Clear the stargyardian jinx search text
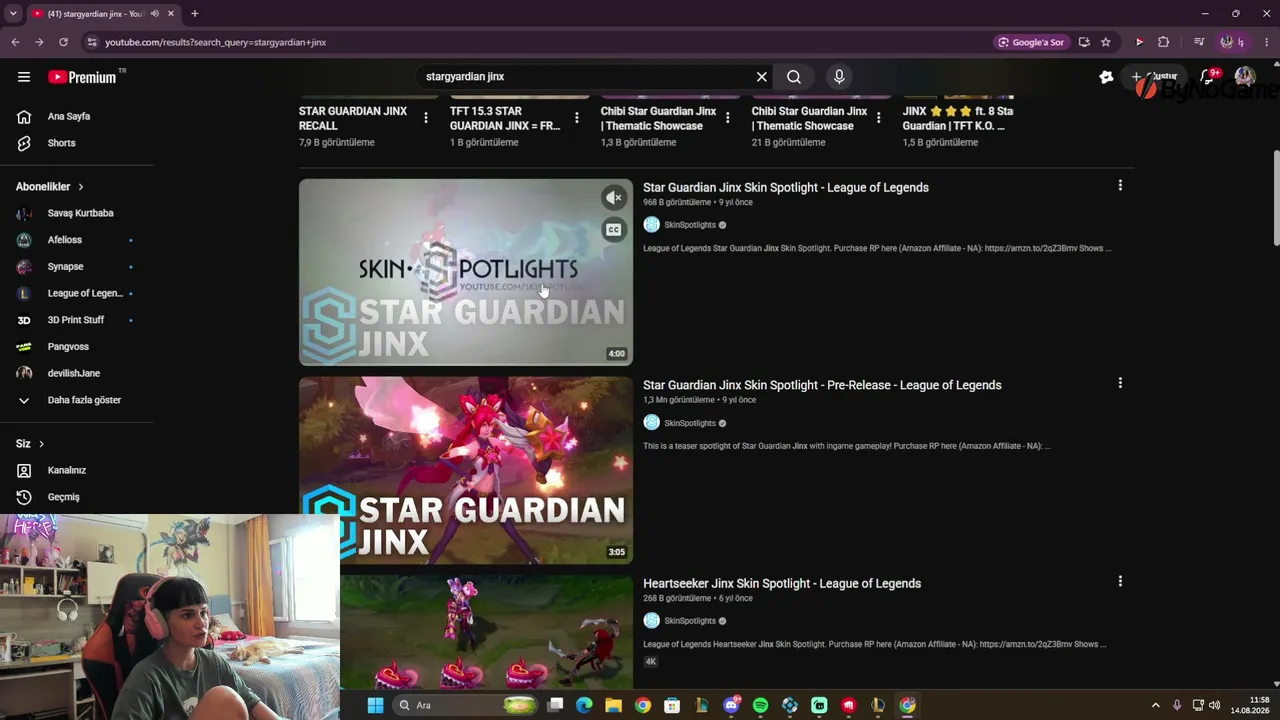1280x720 pixels. [762, 77]
